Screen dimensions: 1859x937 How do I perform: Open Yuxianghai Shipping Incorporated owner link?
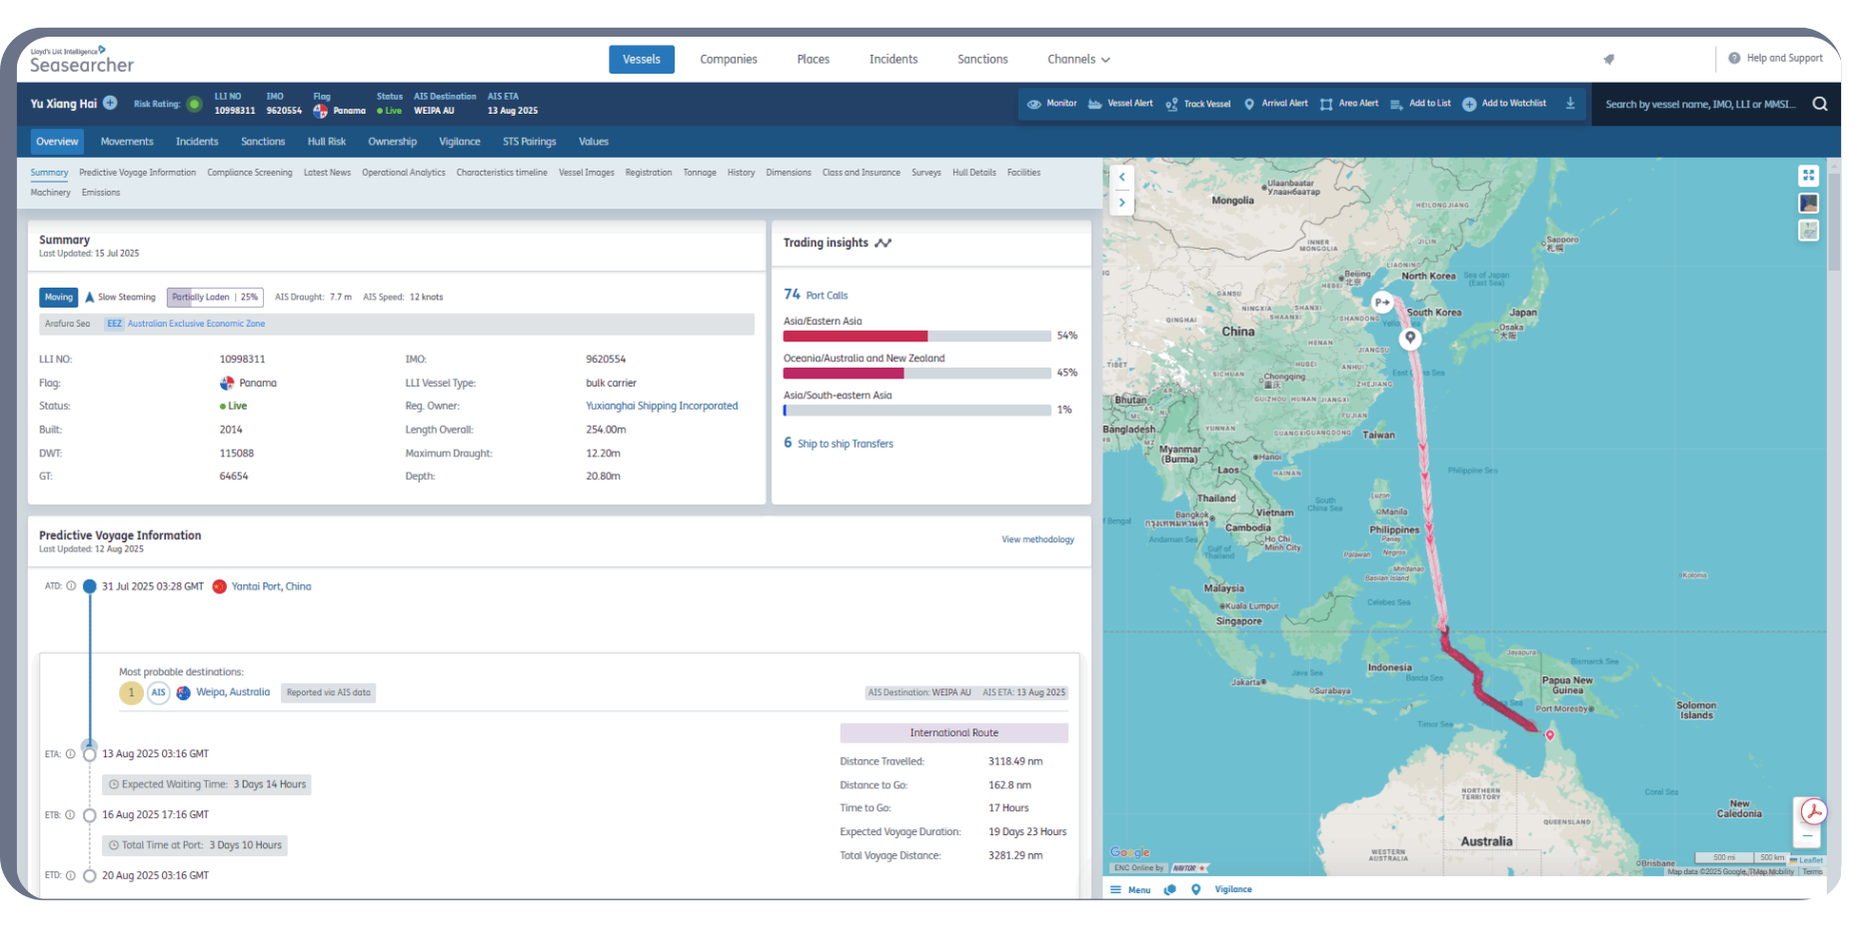coord(661,406)
